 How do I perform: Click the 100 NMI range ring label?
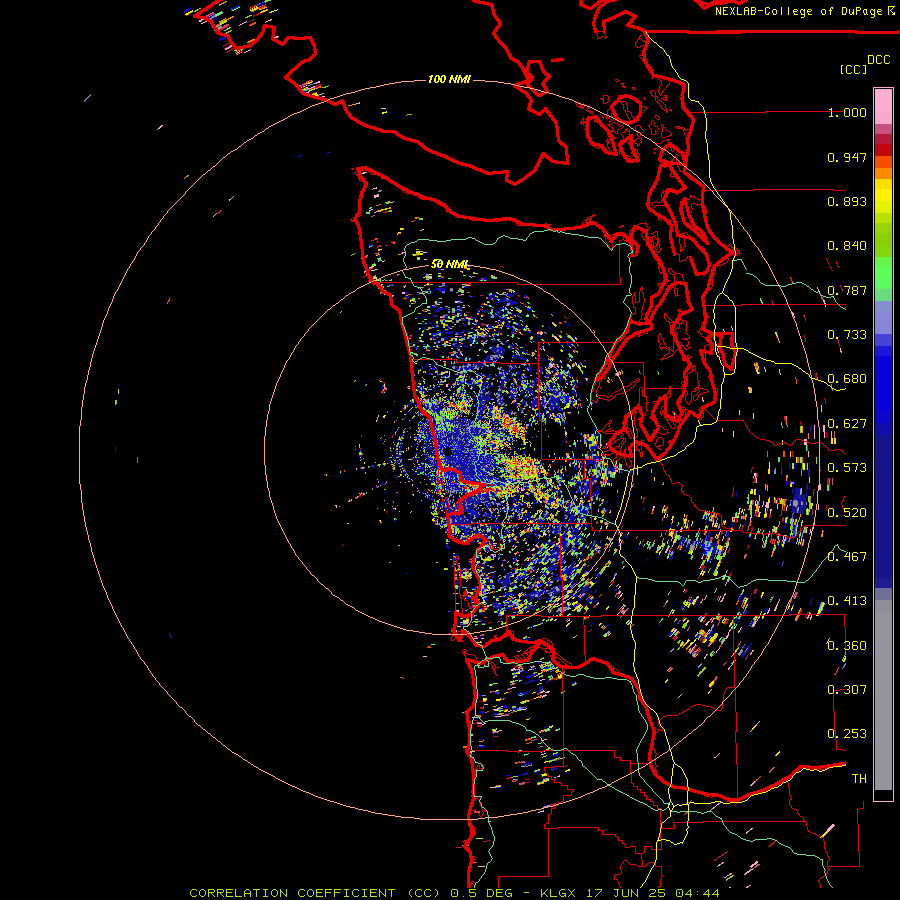point(449,79)
